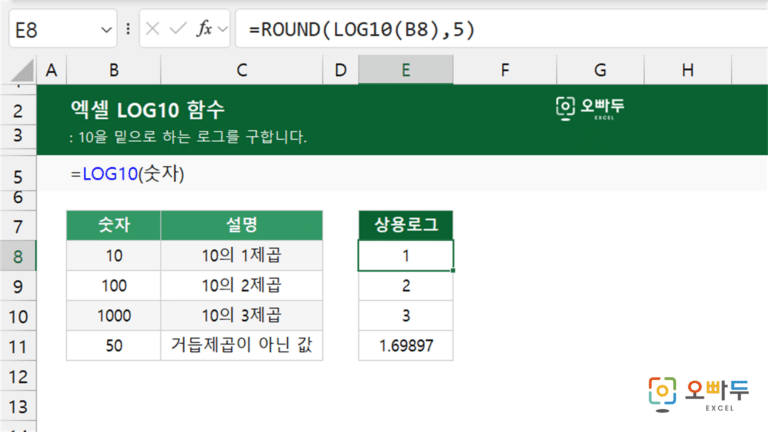Click the '상용로그' table header
The width and height of the screenshot is (768, 432).
[406, 225]
